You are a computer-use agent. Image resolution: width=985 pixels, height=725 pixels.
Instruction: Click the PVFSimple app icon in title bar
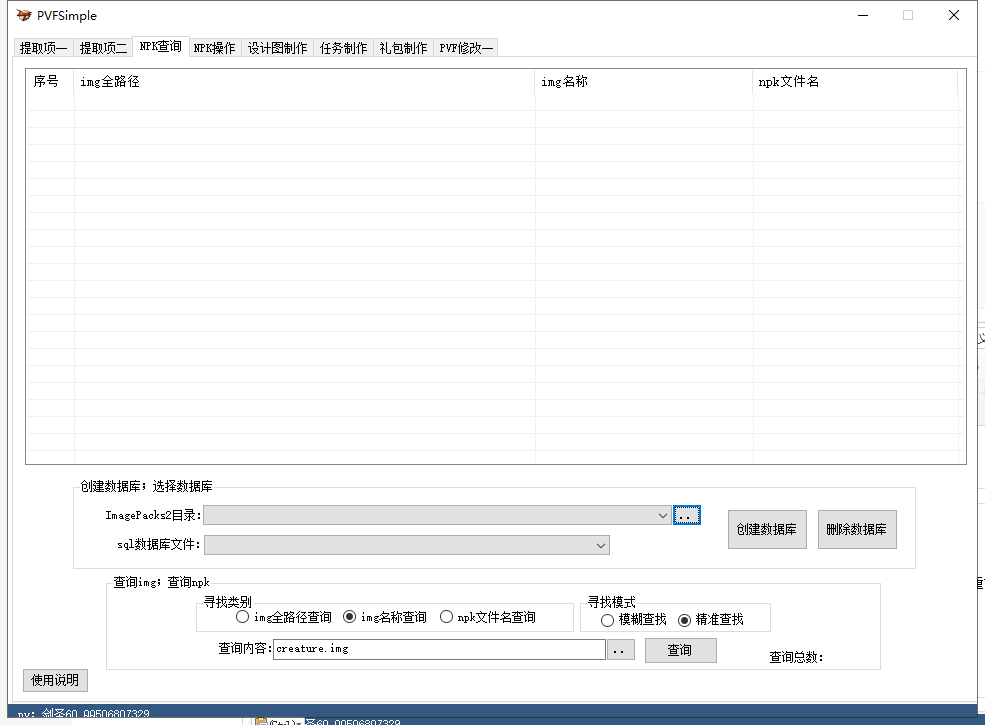coord(23,16)
